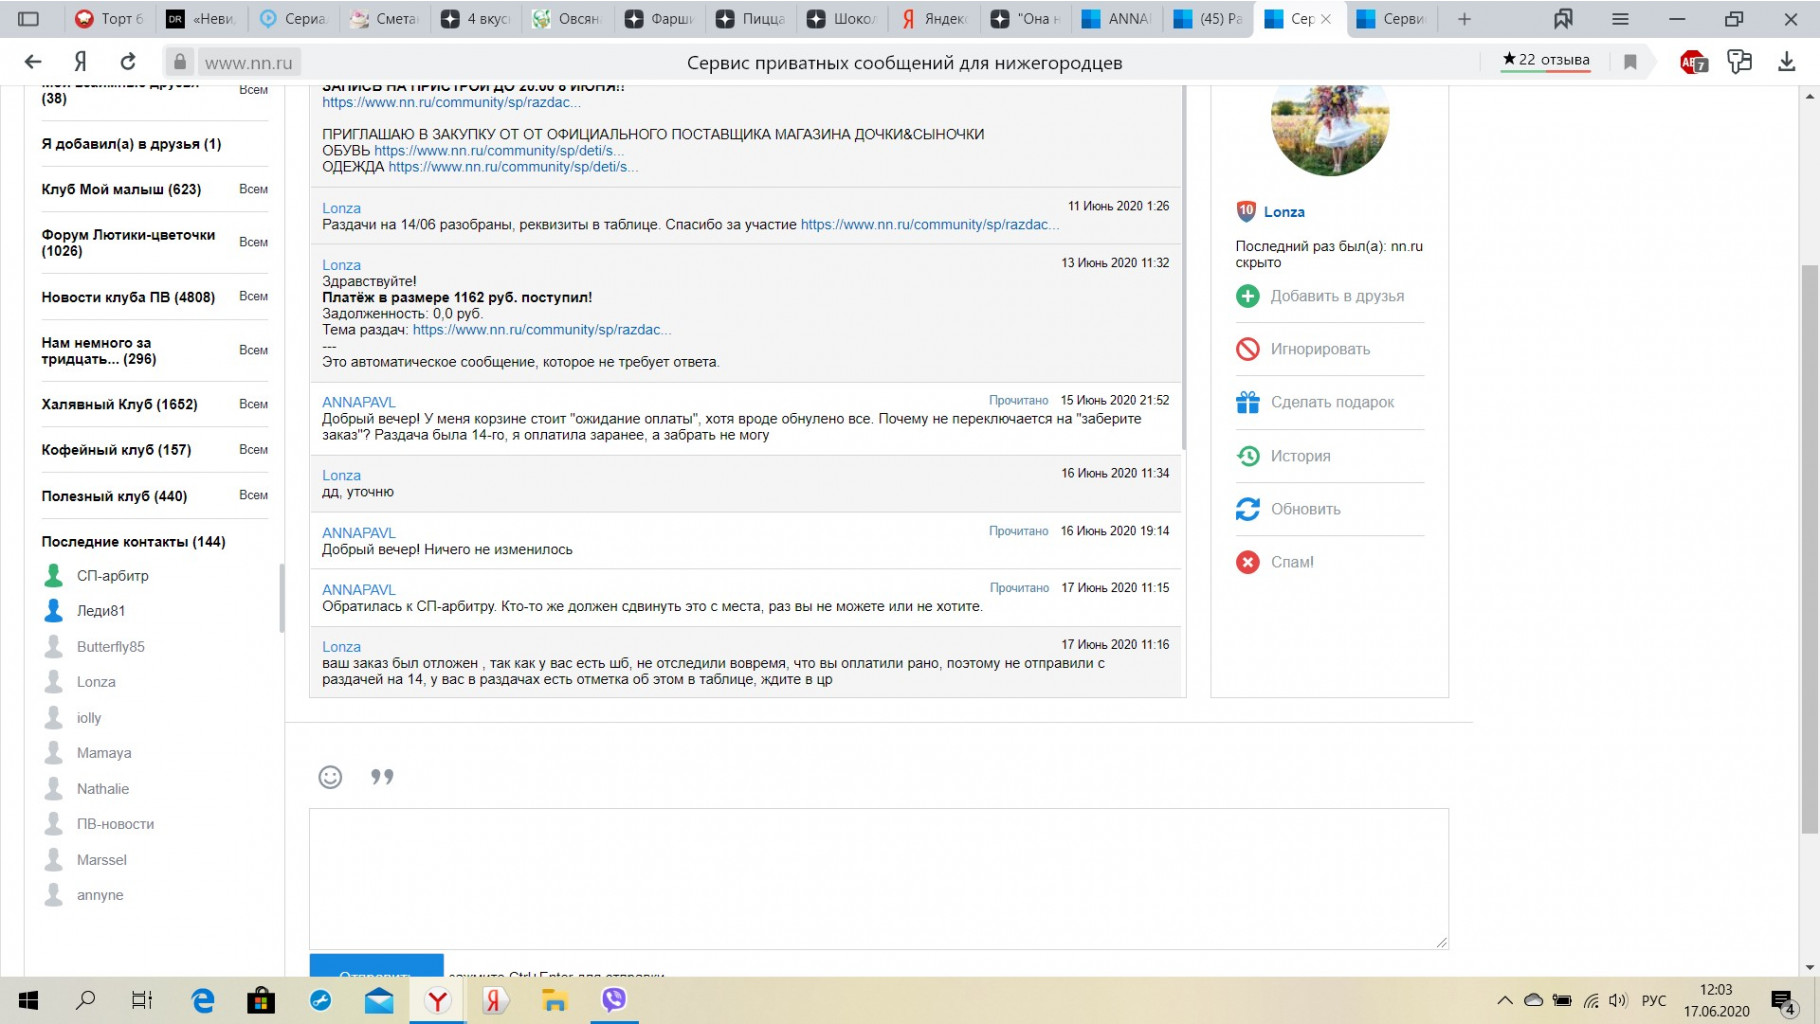Open the 'Клуб Мой малыш (623)' group

(x=121, y=189)
